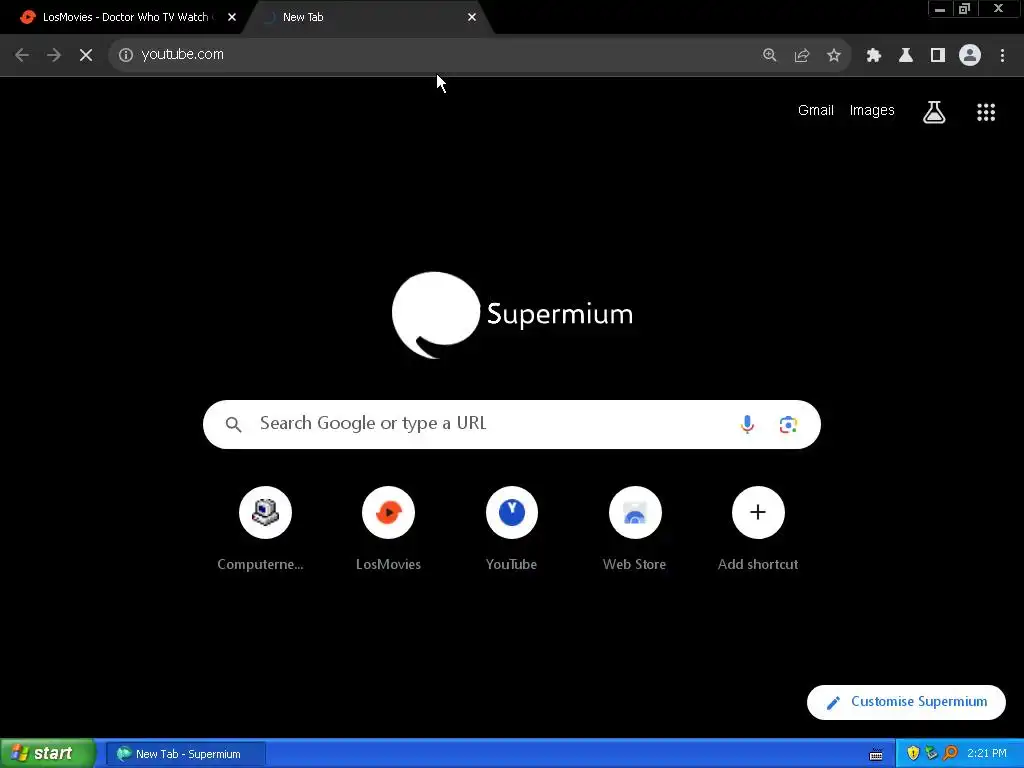Open the labs flask icon on page
Screen dimensions: 1024x768
[934, 112]
